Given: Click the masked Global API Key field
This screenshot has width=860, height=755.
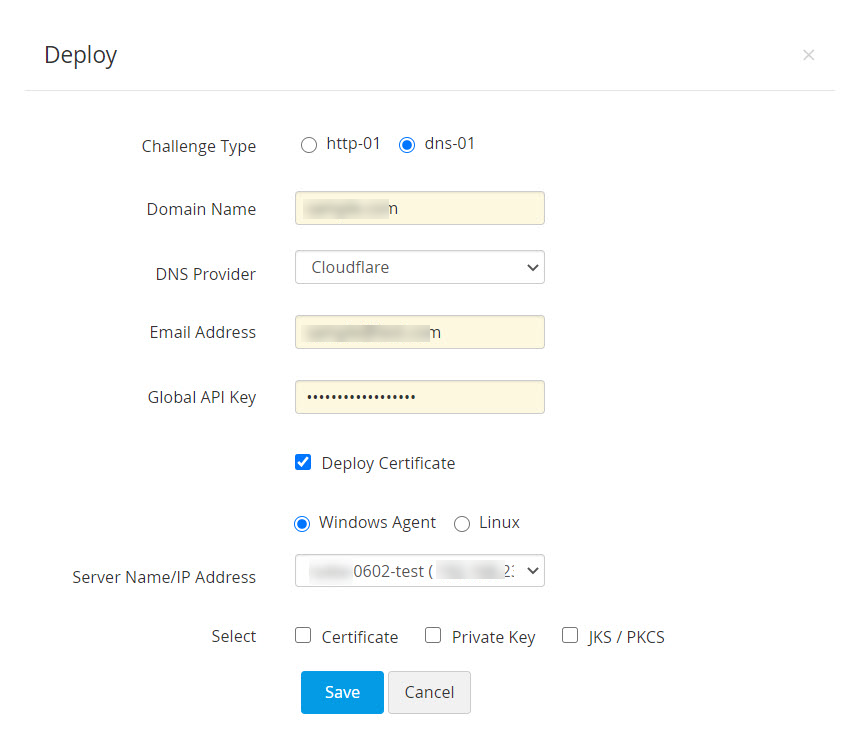Looking at the screenshot, I should point(419,397).
